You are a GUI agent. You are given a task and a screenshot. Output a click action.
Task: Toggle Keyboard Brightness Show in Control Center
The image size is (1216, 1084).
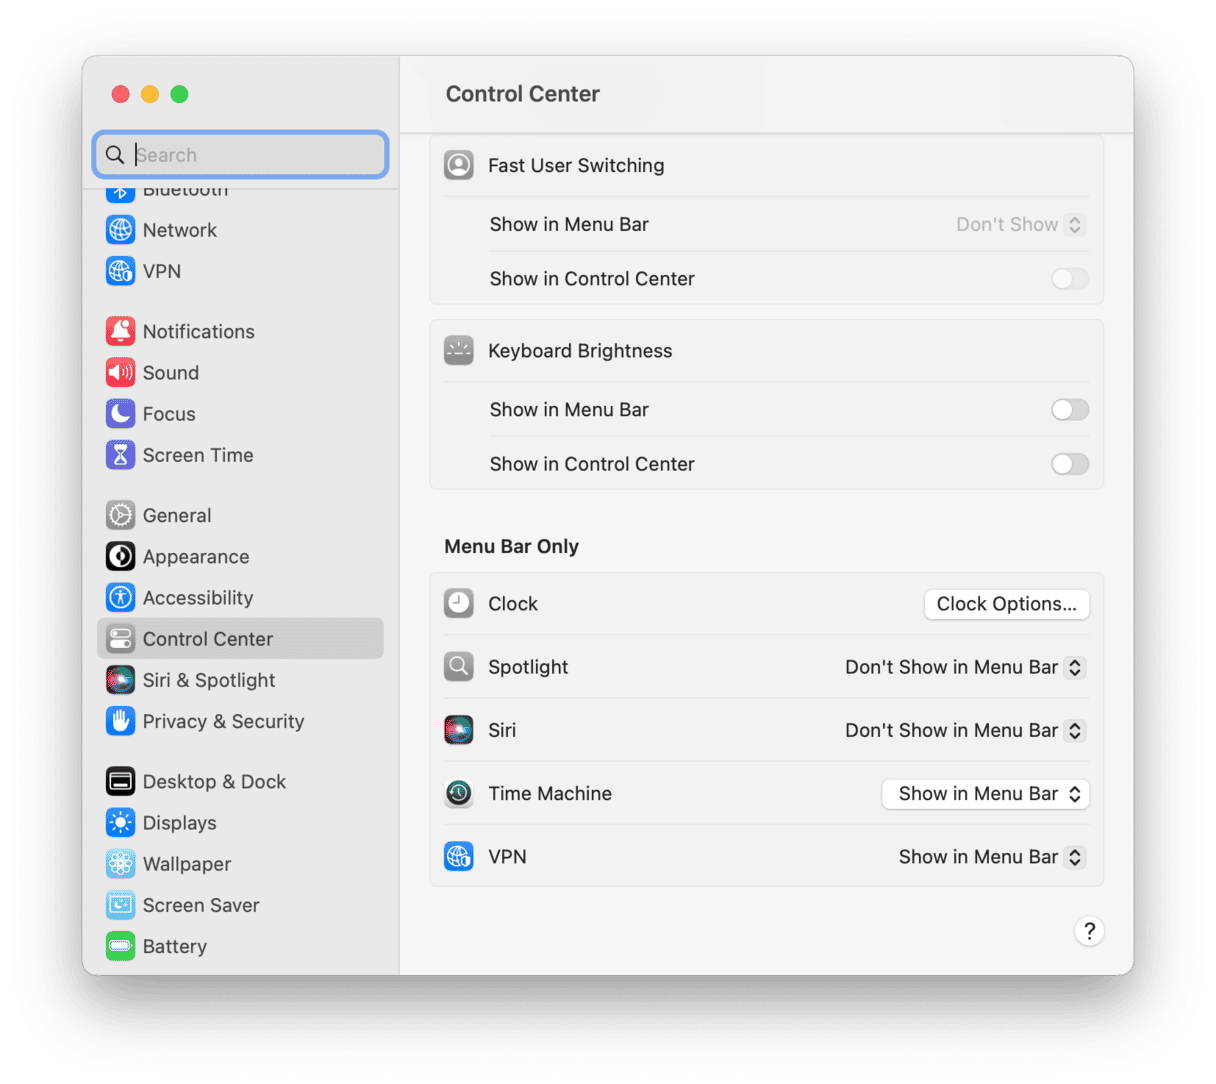1070,464
